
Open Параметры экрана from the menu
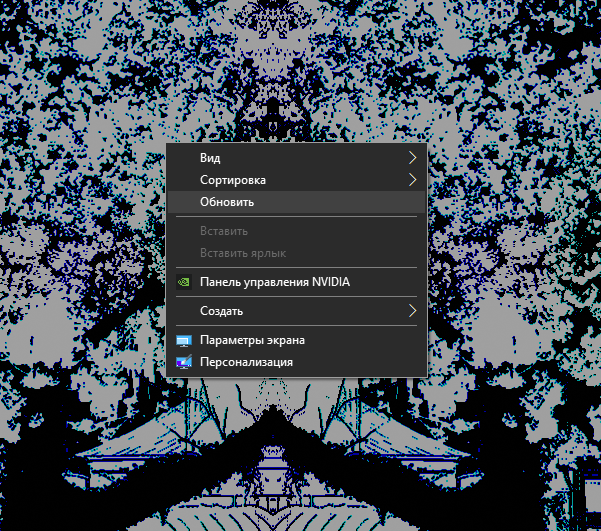(x=296, y=340)
